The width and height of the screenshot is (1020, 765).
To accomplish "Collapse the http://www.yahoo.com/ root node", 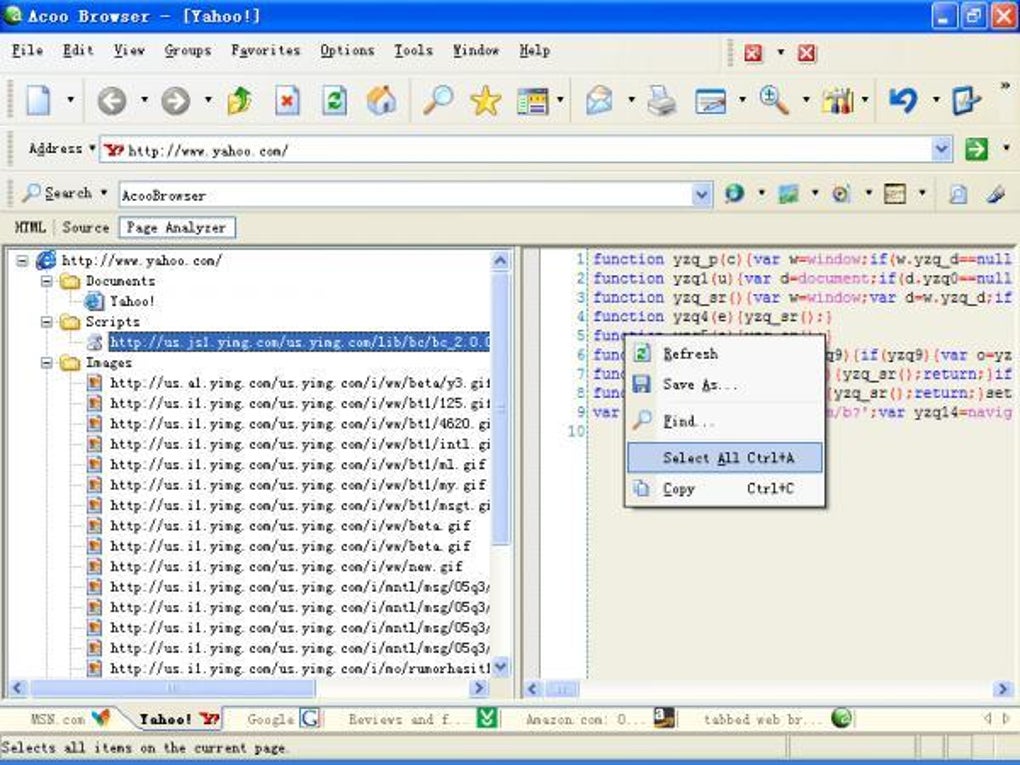I will click(x=22, y=261).
